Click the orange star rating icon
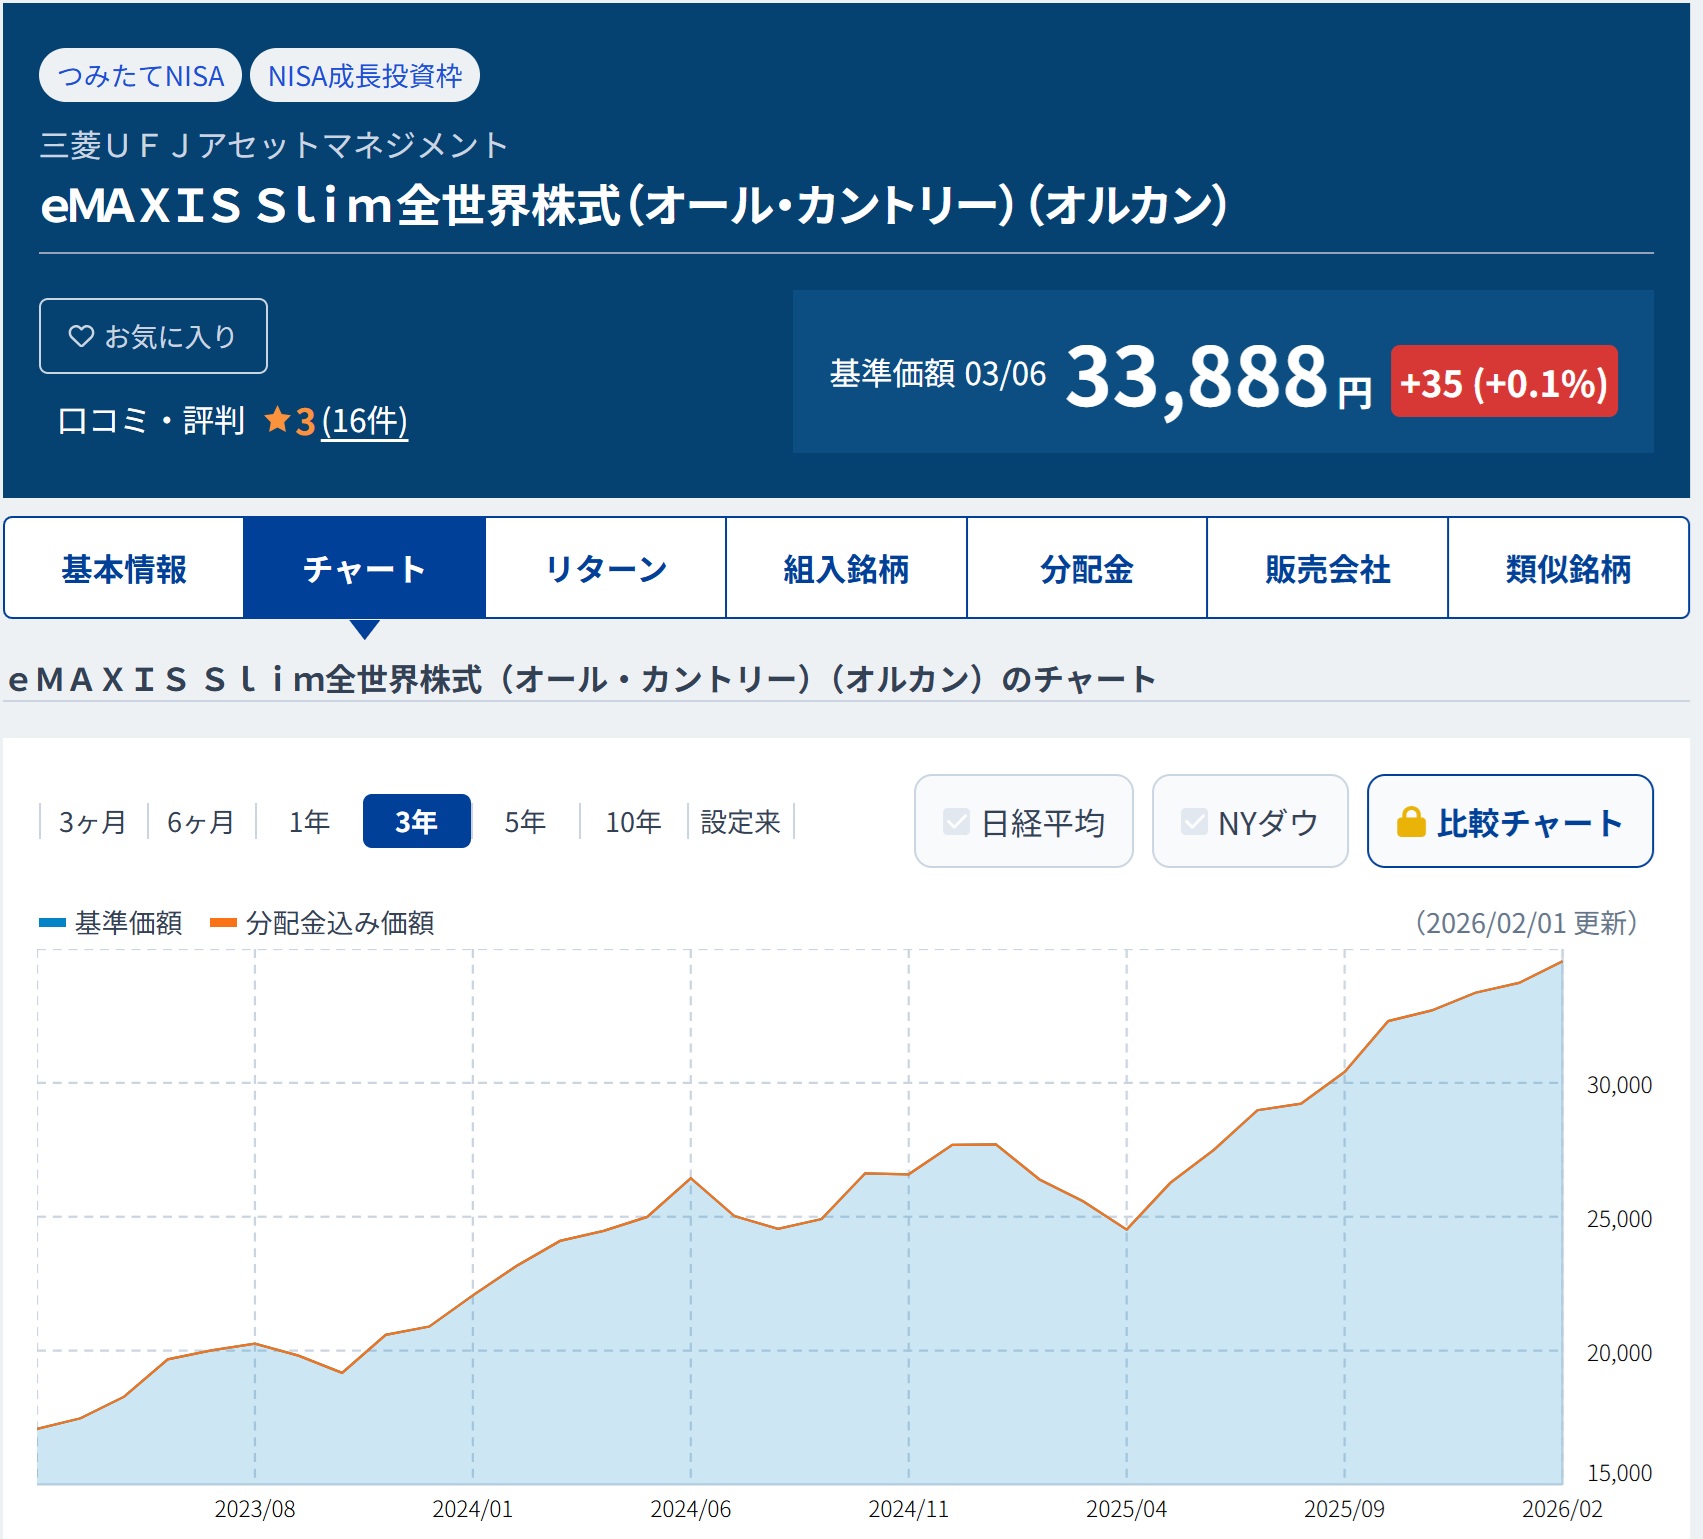This screenshot has width=1703, height=1539. click(x=277, y=420)
